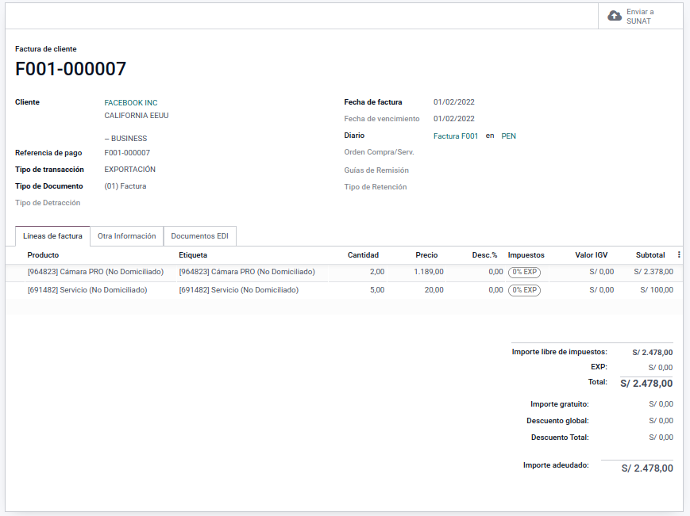The image size is (690, 516).
Task: Click the Precio column header
Action: [x=426, y=255]
